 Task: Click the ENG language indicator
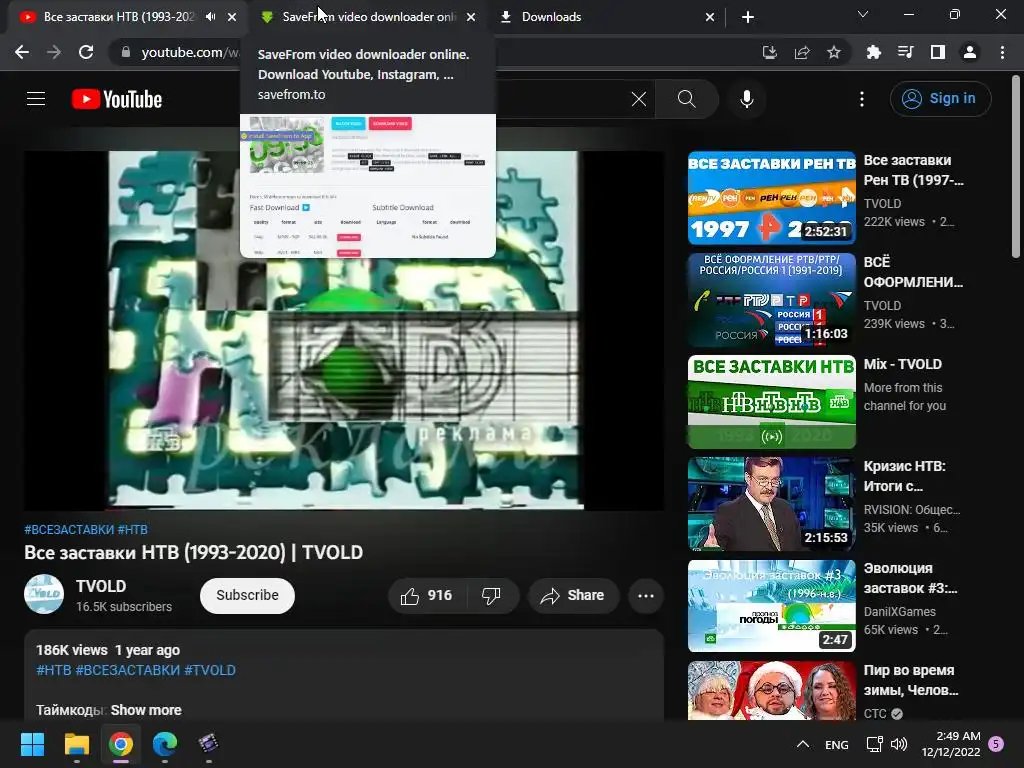pyautogui.click(x=837, y=744)
